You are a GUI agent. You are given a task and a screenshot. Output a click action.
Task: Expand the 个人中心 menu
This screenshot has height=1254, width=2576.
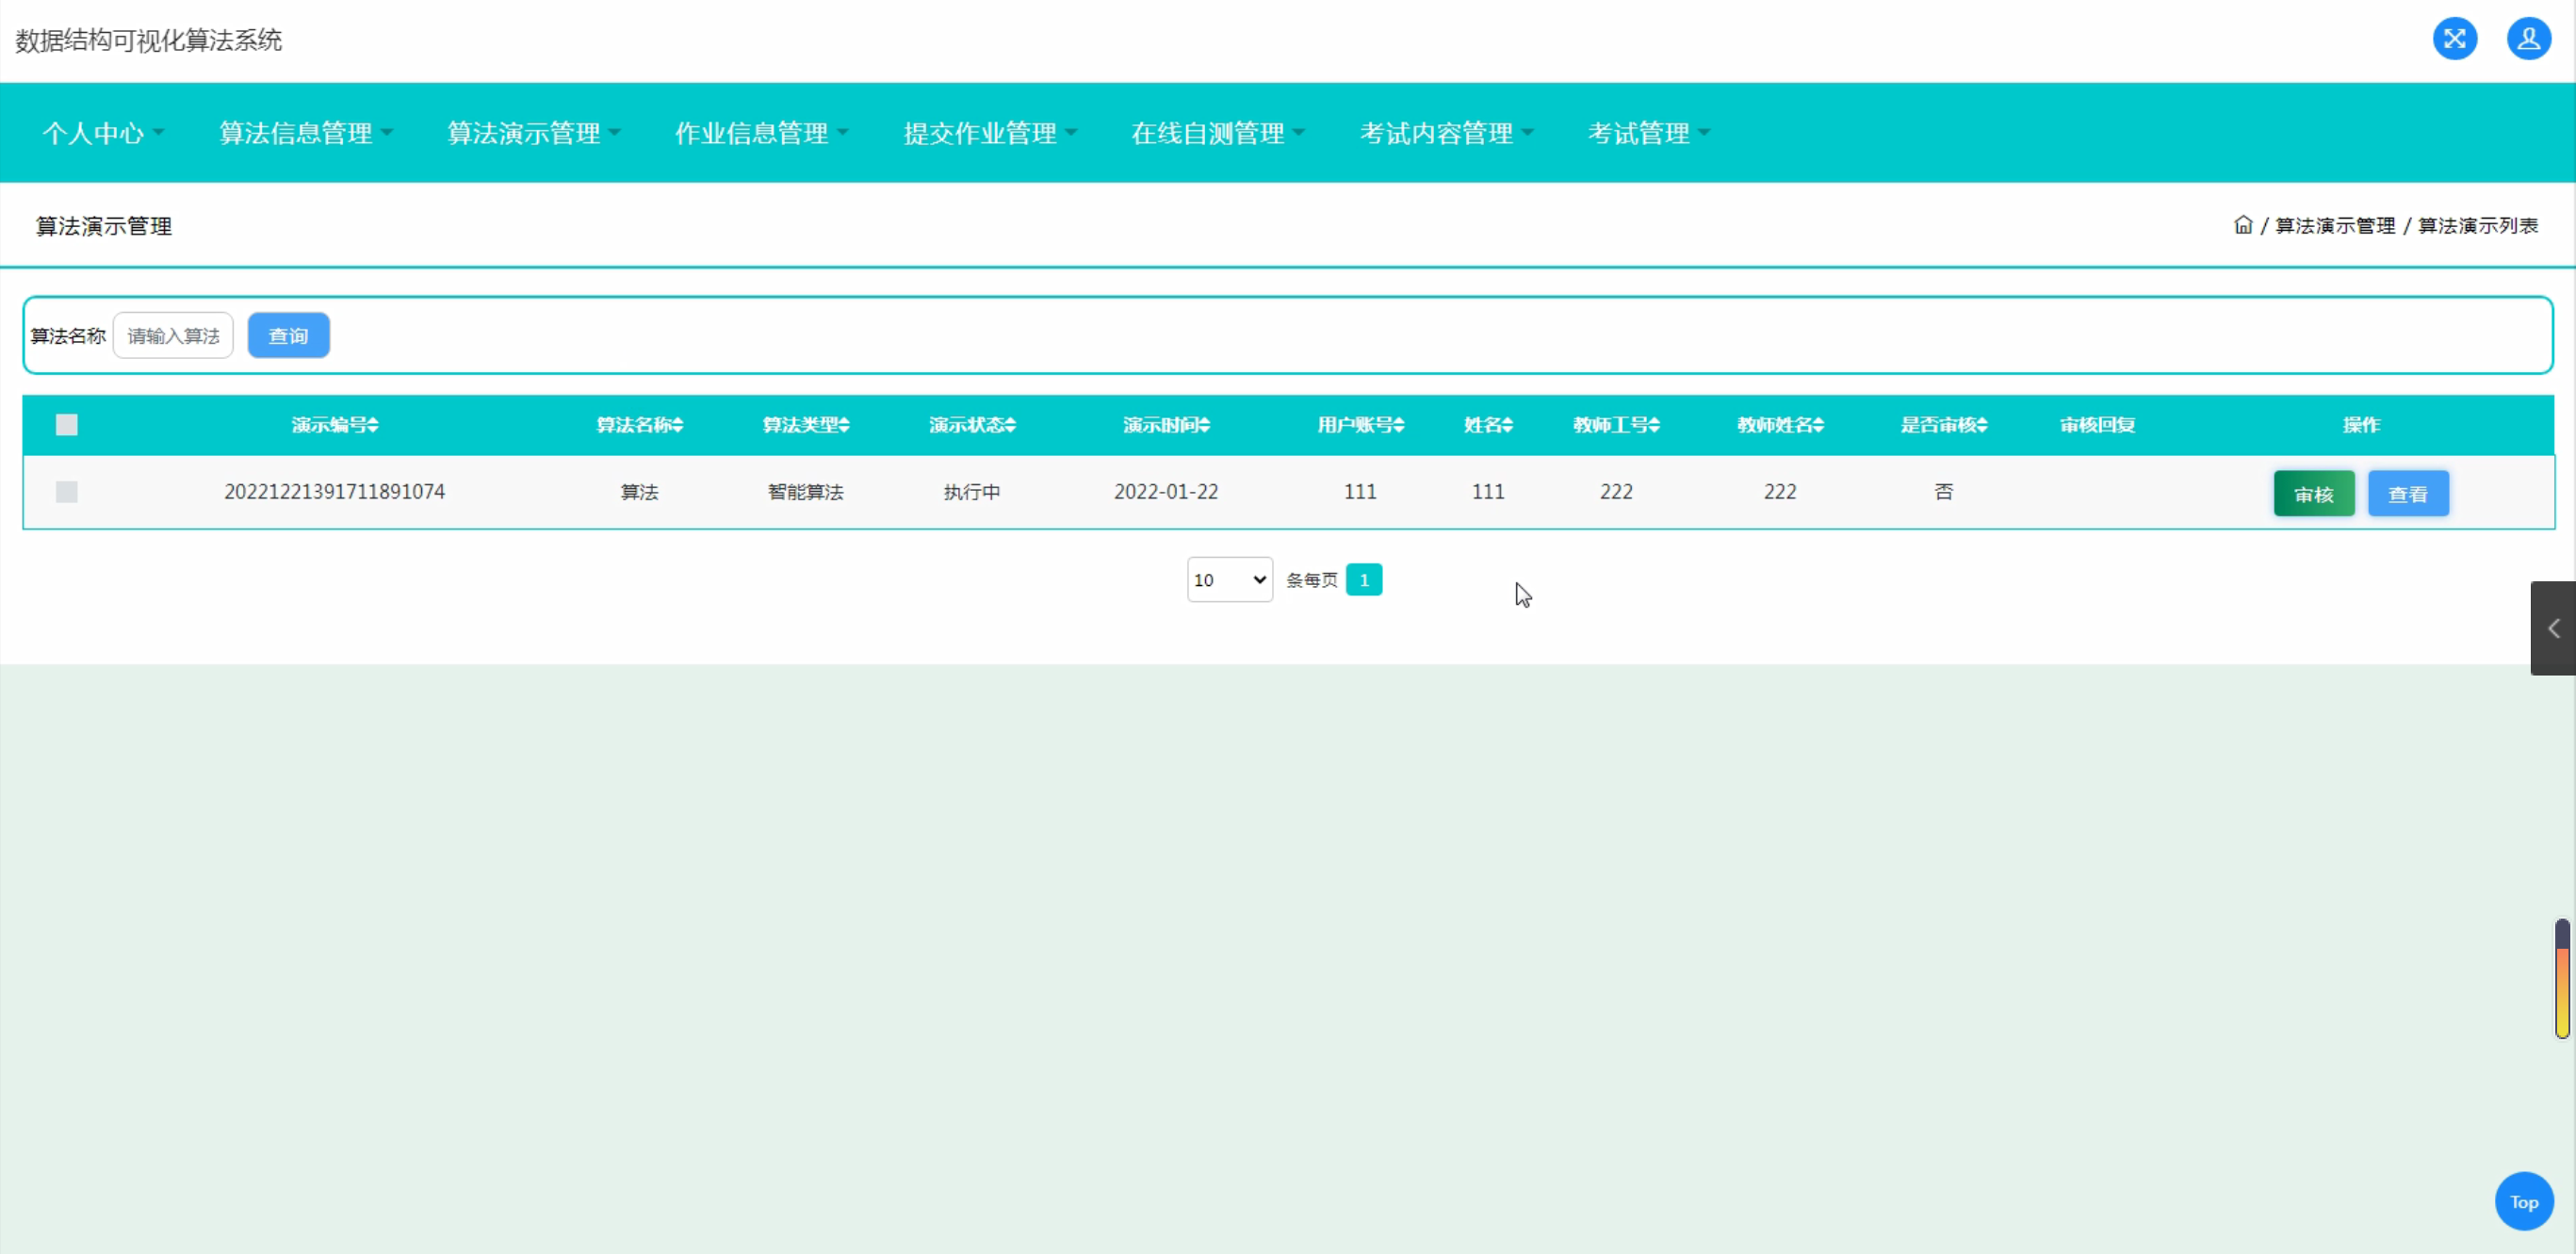point(102,133)
